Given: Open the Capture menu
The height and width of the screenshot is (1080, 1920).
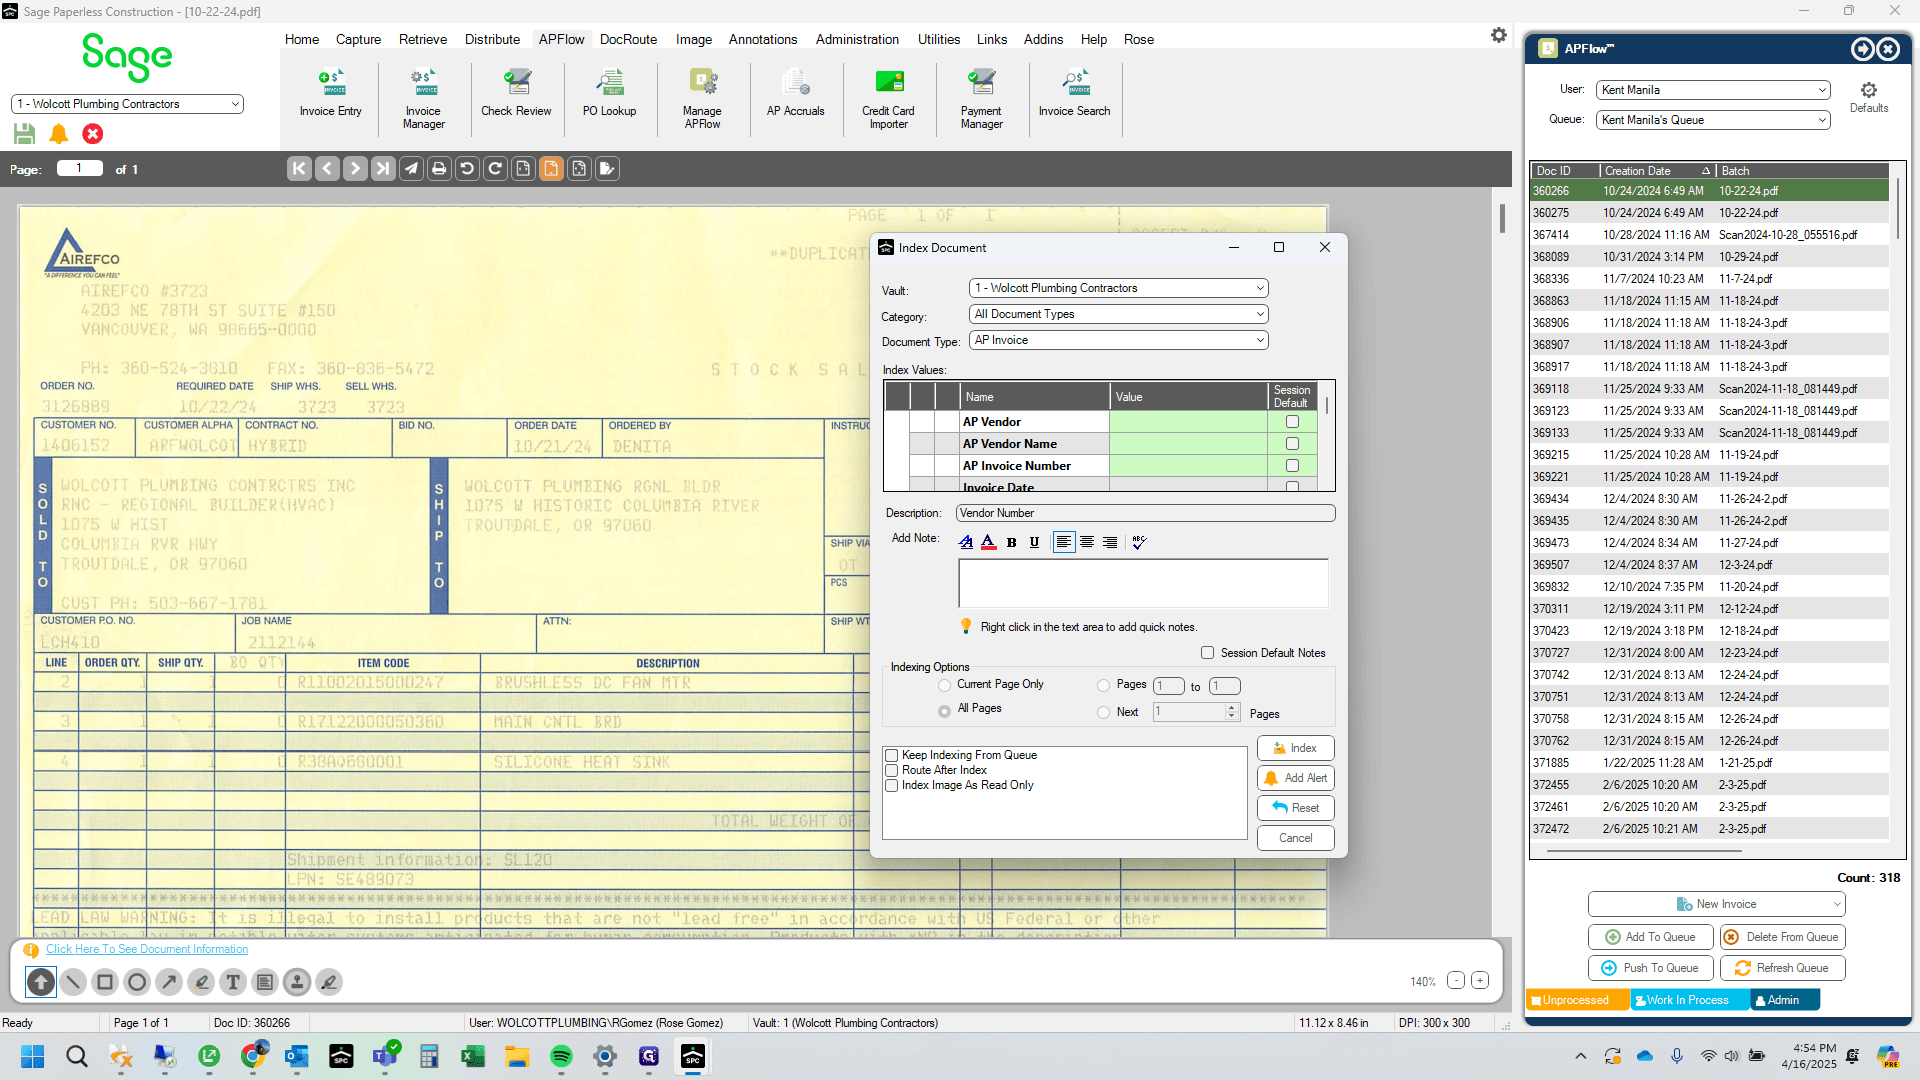Looking at the screenshot, I should point(358,39).
